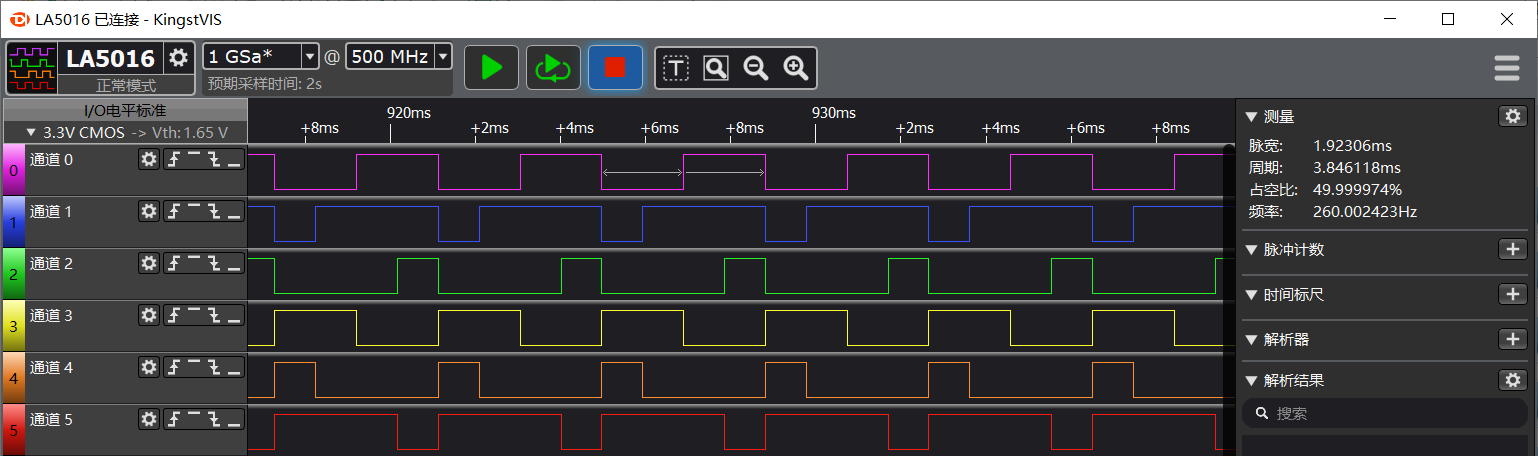Click the colored waveform device logo icon

point(33,68)
